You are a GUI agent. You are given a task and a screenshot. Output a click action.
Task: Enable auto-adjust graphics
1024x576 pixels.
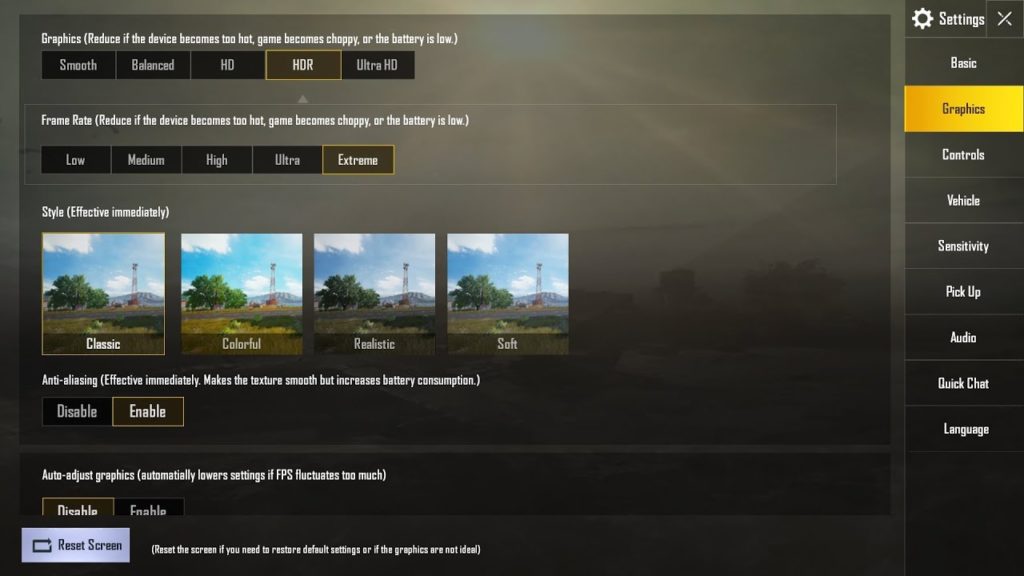[x=148, y=507]
